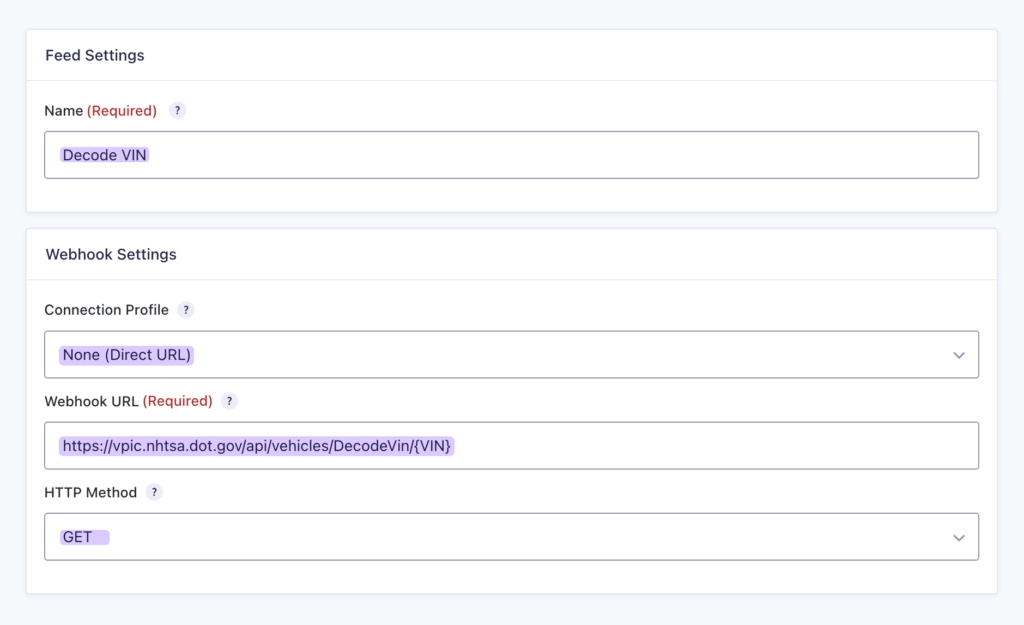Click the red Required label beside Name
This screenshot has height=625, width=1024.
122,110
